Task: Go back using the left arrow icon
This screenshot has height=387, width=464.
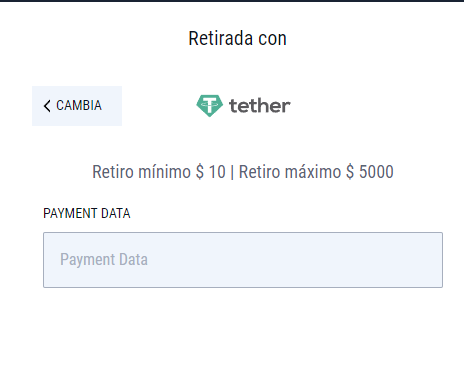Action: point(47,106)
